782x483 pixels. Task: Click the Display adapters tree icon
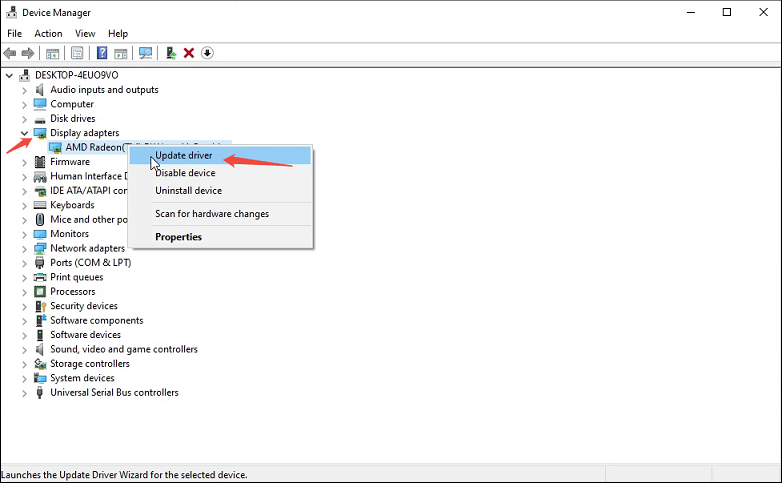click(40, 133)
